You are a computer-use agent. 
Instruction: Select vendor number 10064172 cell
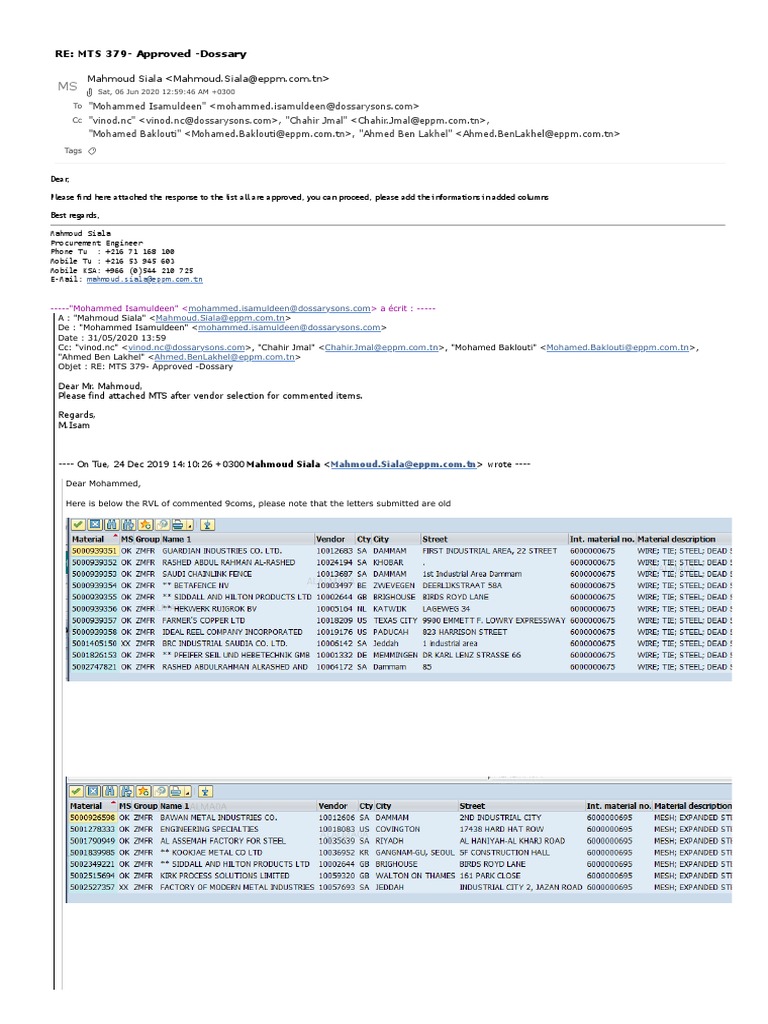pyautogui.click(x=334, y=667)
